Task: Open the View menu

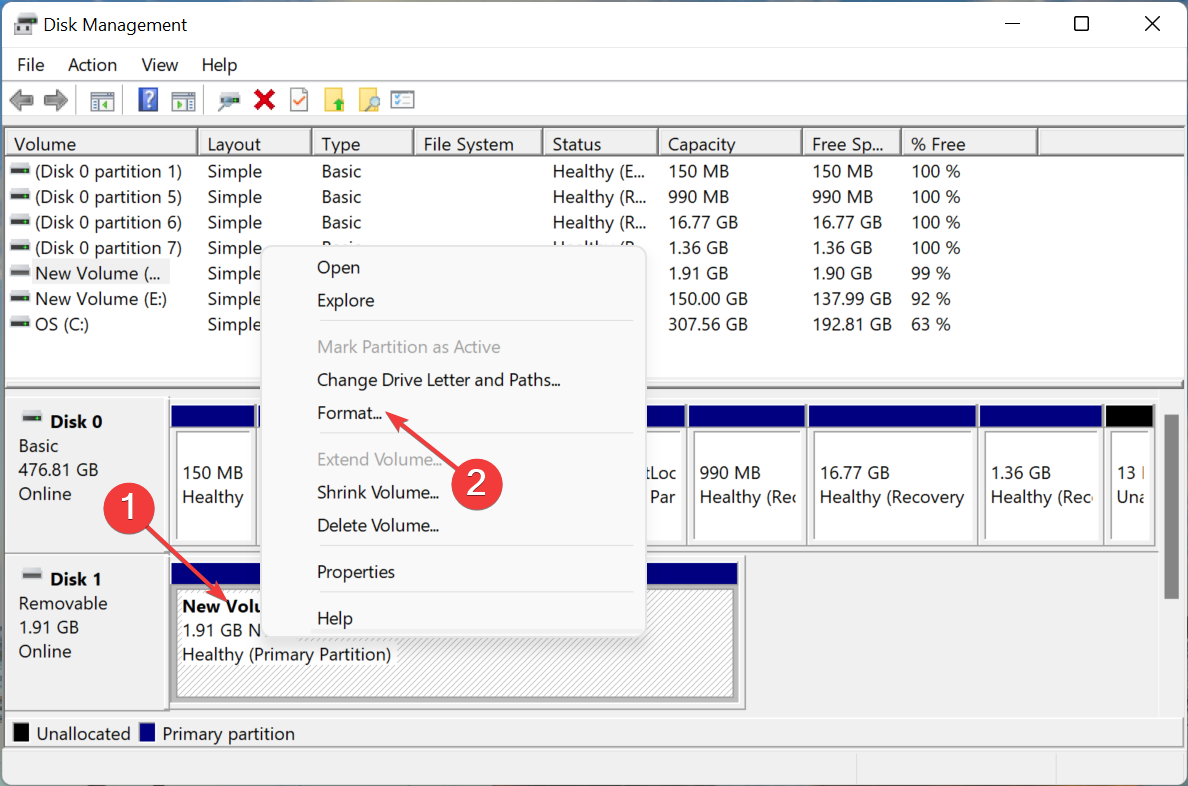Action: click(x=159, y=65)
